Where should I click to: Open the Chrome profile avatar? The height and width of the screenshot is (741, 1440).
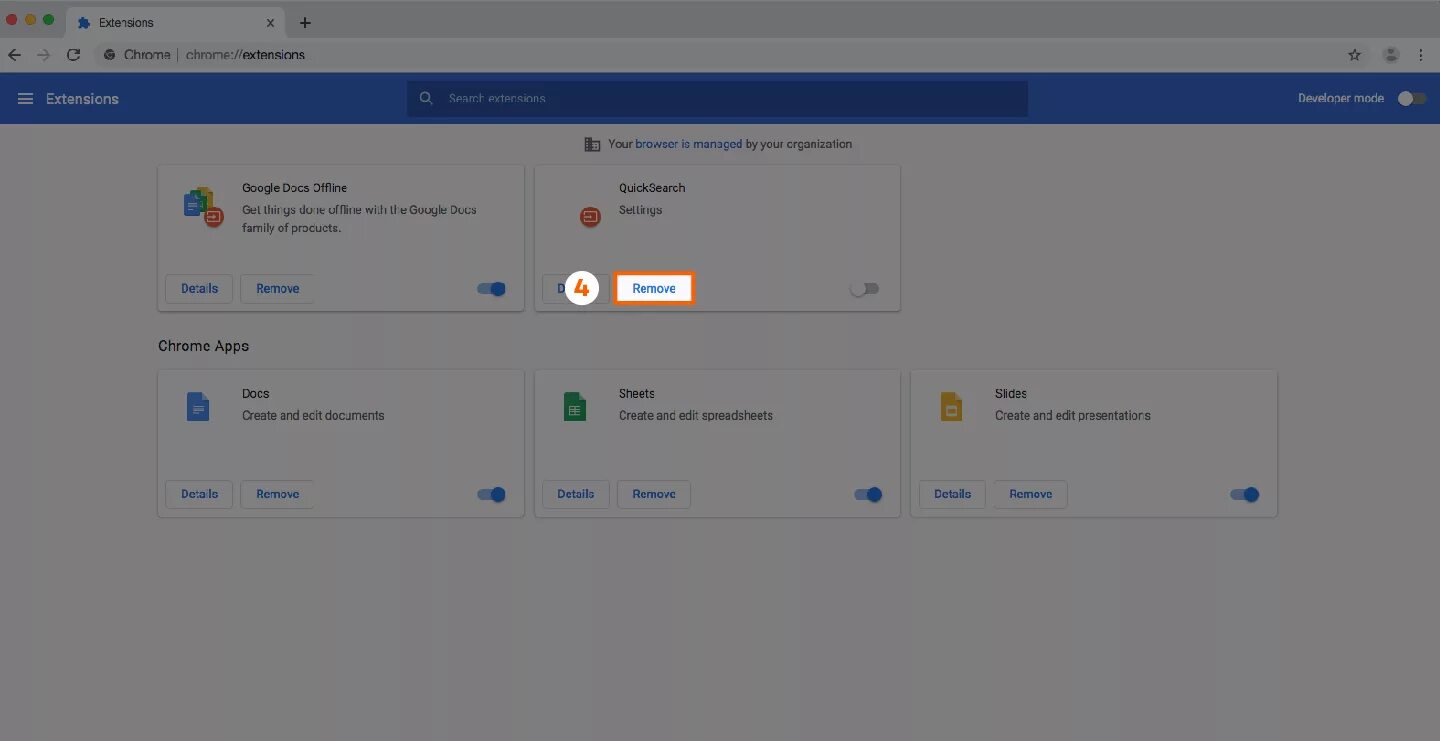click(x=1390, y=55)
